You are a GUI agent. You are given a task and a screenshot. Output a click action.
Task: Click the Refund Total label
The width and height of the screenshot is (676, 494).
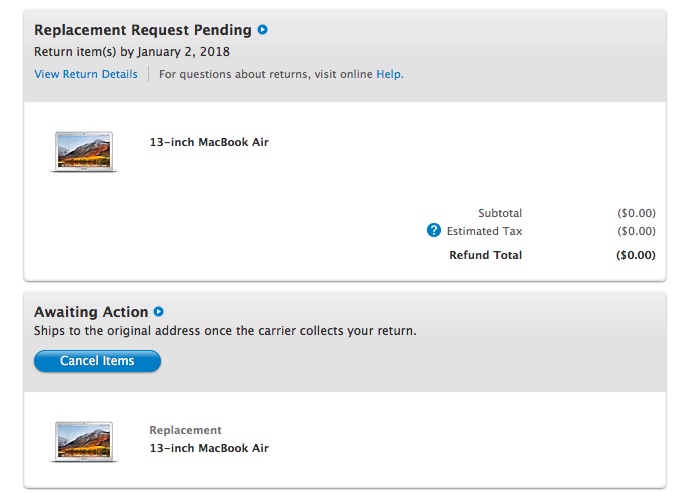[485, 255]
